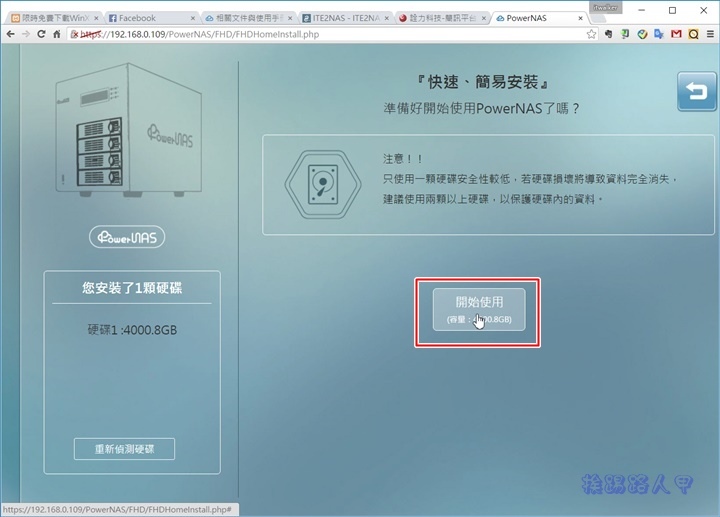720x517 pixels.
Task: Close the PowerNAS tab
Action: coord(580,18)
